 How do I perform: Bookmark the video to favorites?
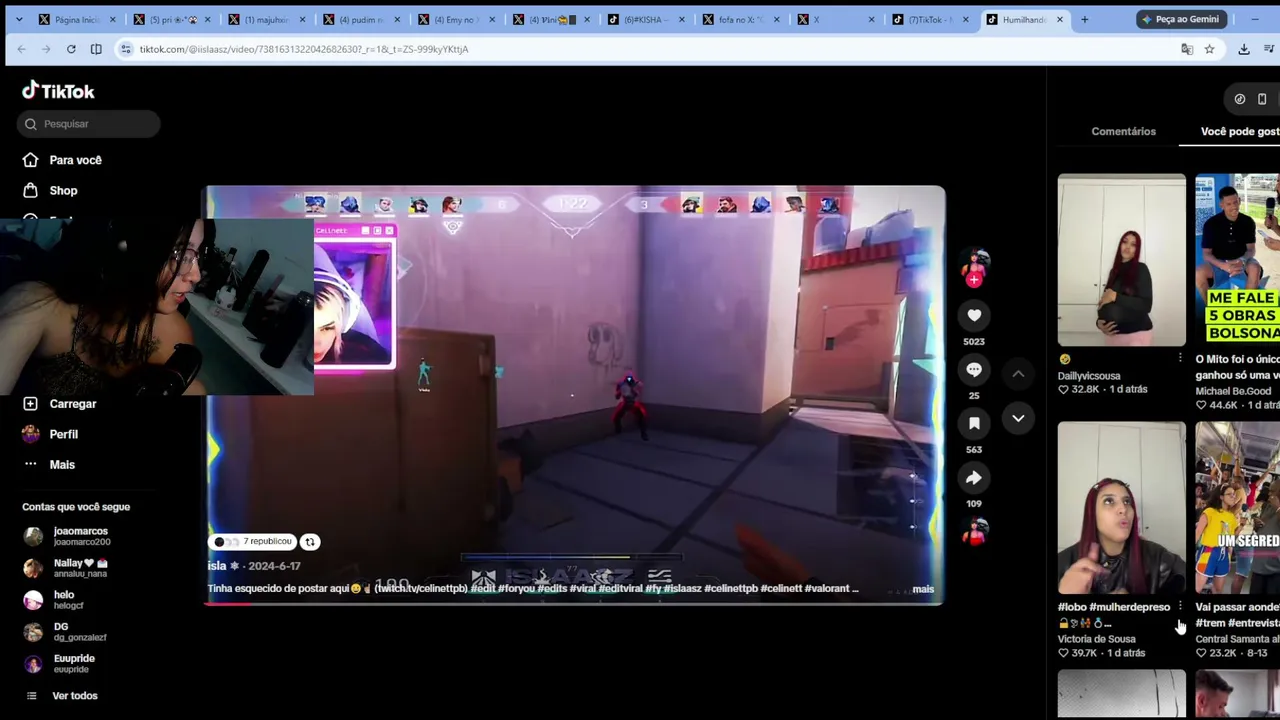pyautogui.click(x=974, y=424)
